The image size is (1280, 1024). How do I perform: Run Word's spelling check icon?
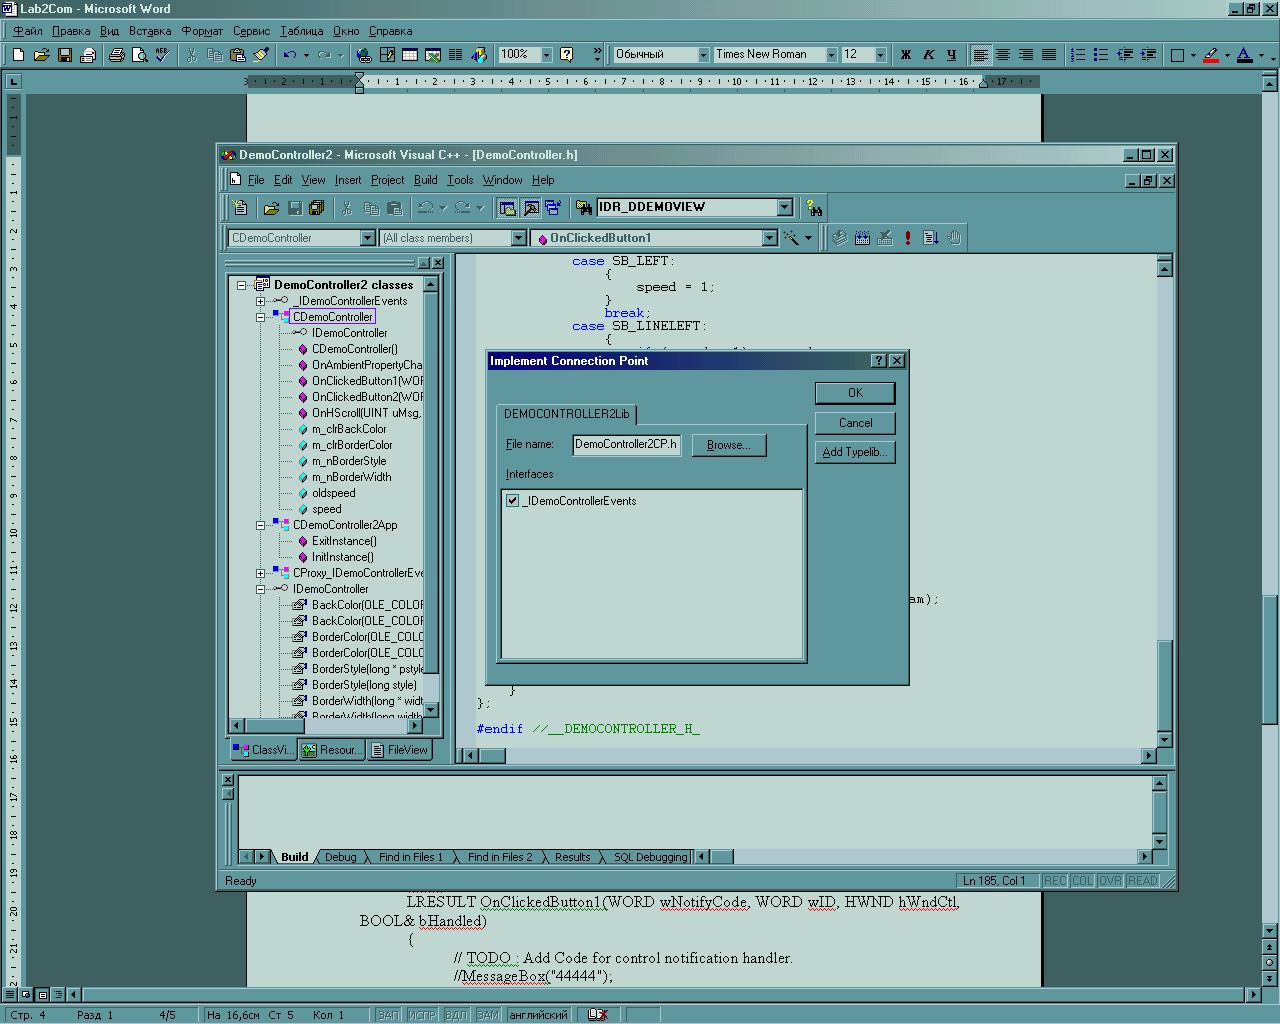pos(162,55)
